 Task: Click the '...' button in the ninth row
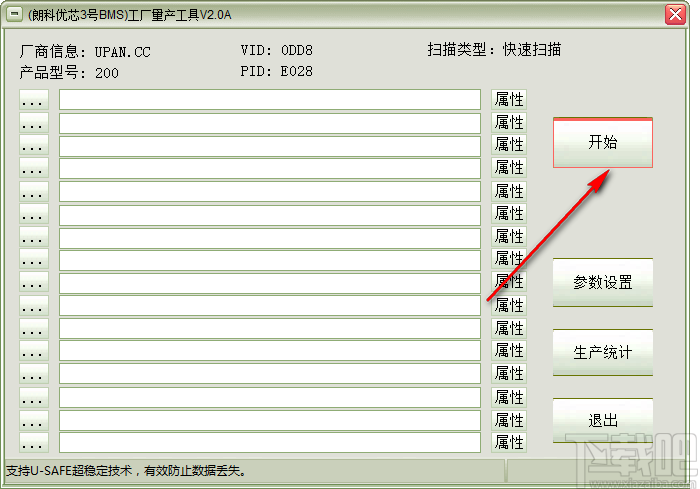[x=34, y=283]
